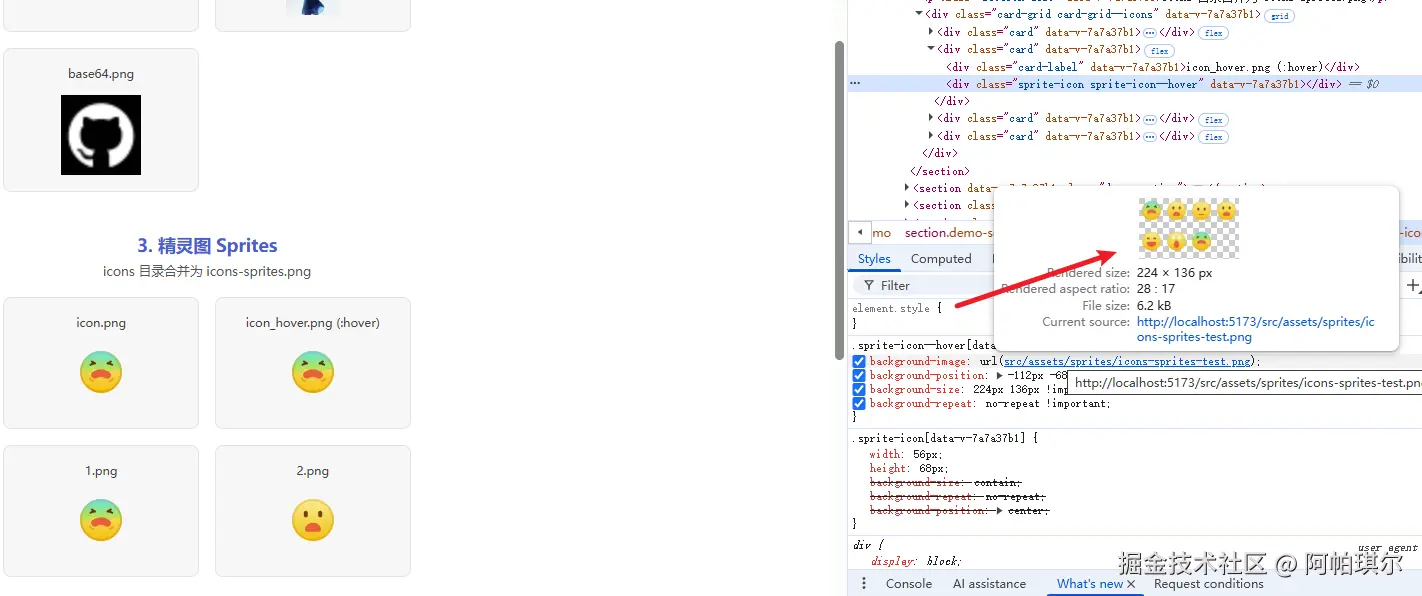
Task: Switch to AI assistance tab
Action: point(989,584)
